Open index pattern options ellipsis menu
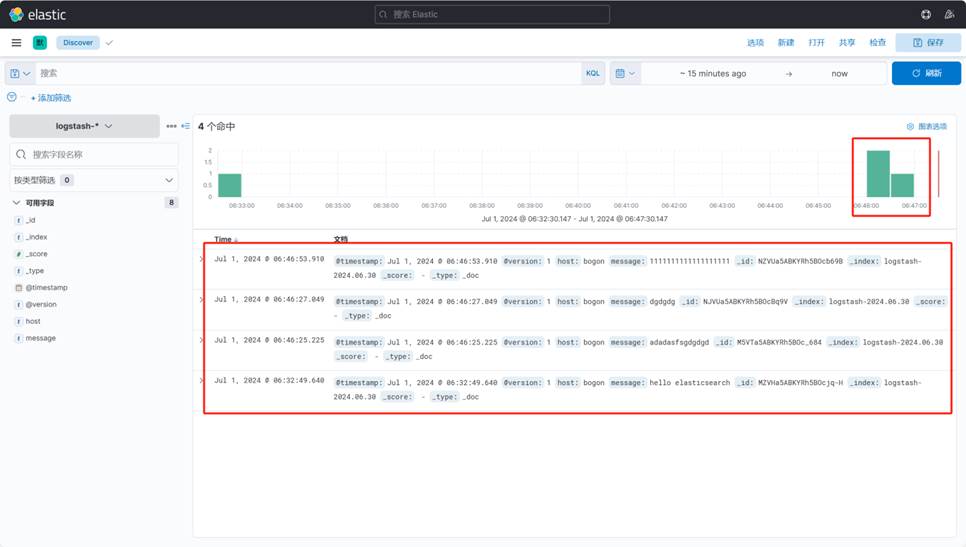The width and height of the screenshot is (966, 547). (171, 126)
